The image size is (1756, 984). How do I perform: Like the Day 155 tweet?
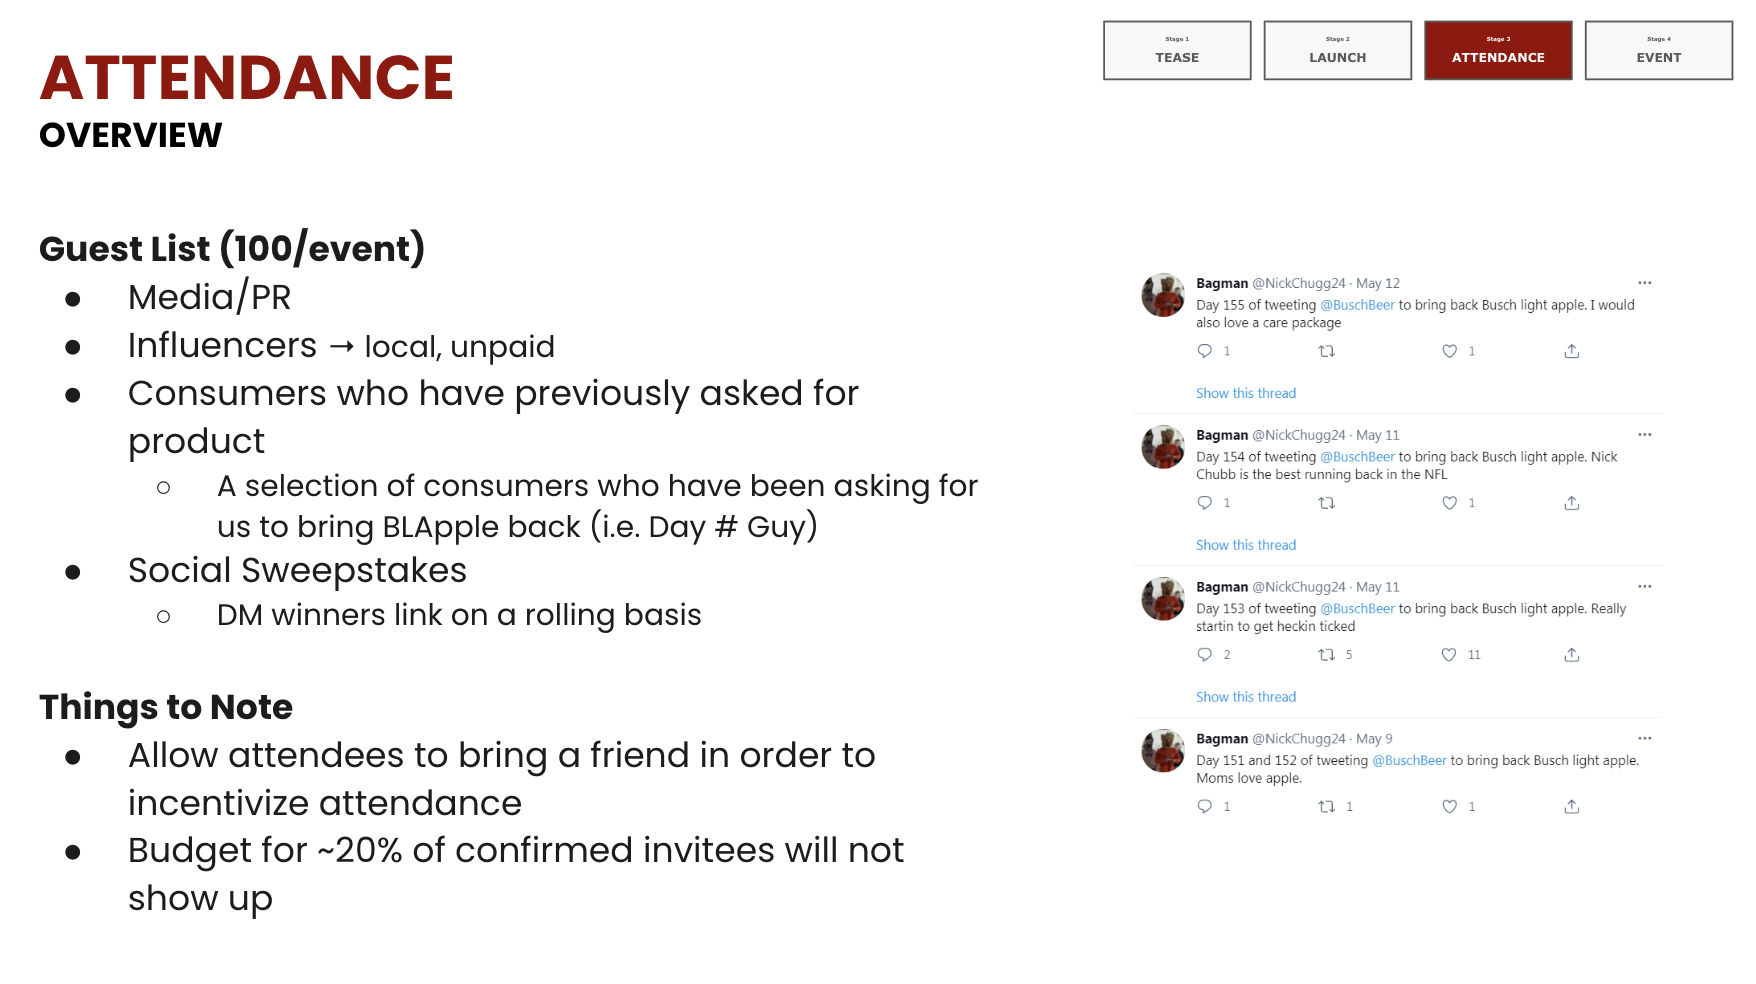1449,351
